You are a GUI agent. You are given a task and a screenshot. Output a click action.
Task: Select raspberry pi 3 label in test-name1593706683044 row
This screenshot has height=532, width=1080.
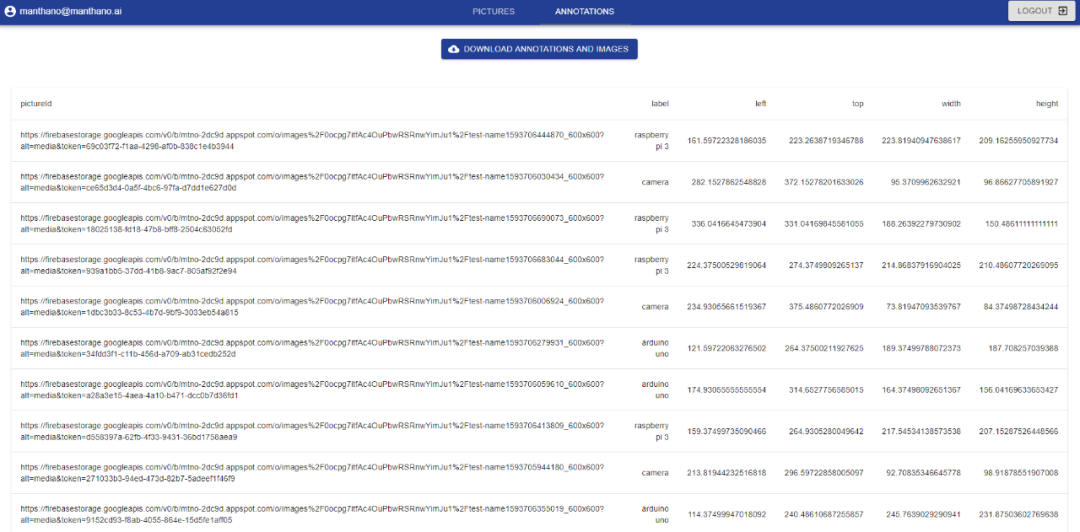point(651,265)
